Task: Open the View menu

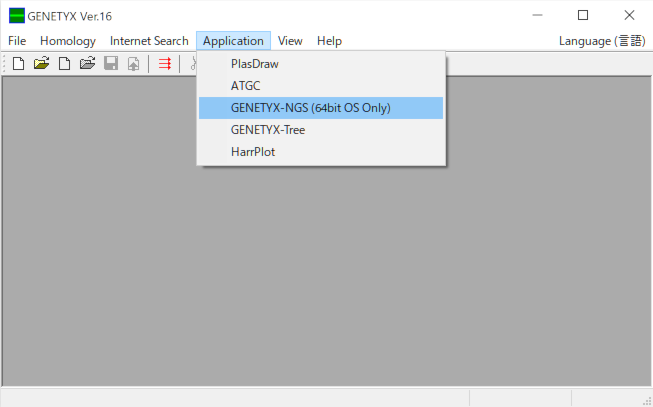Action: tap(290, 41)
